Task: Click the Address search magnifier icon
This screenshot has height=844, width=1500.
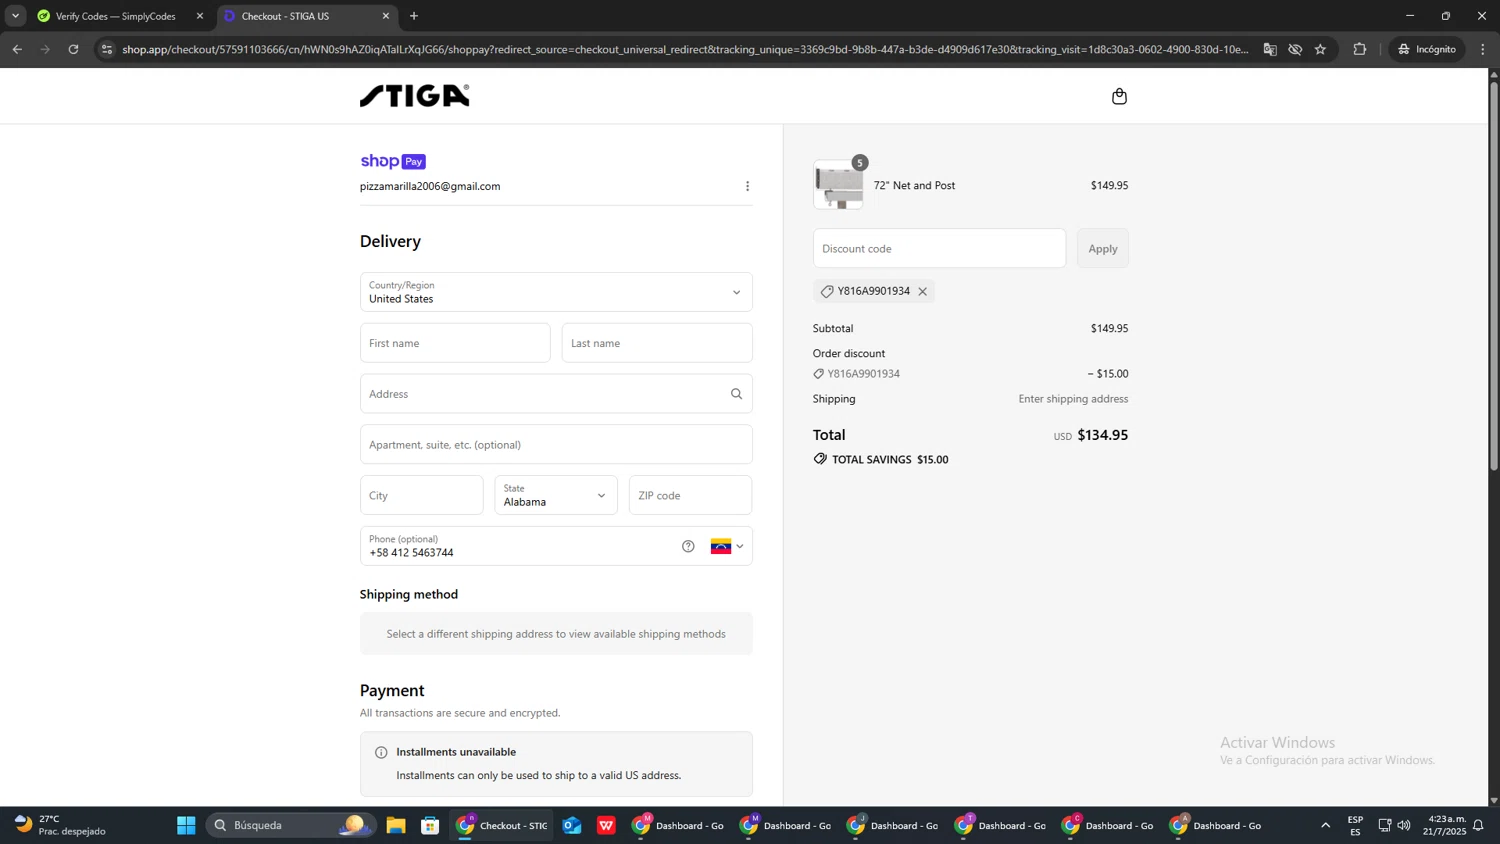Action: click(736, 394)
